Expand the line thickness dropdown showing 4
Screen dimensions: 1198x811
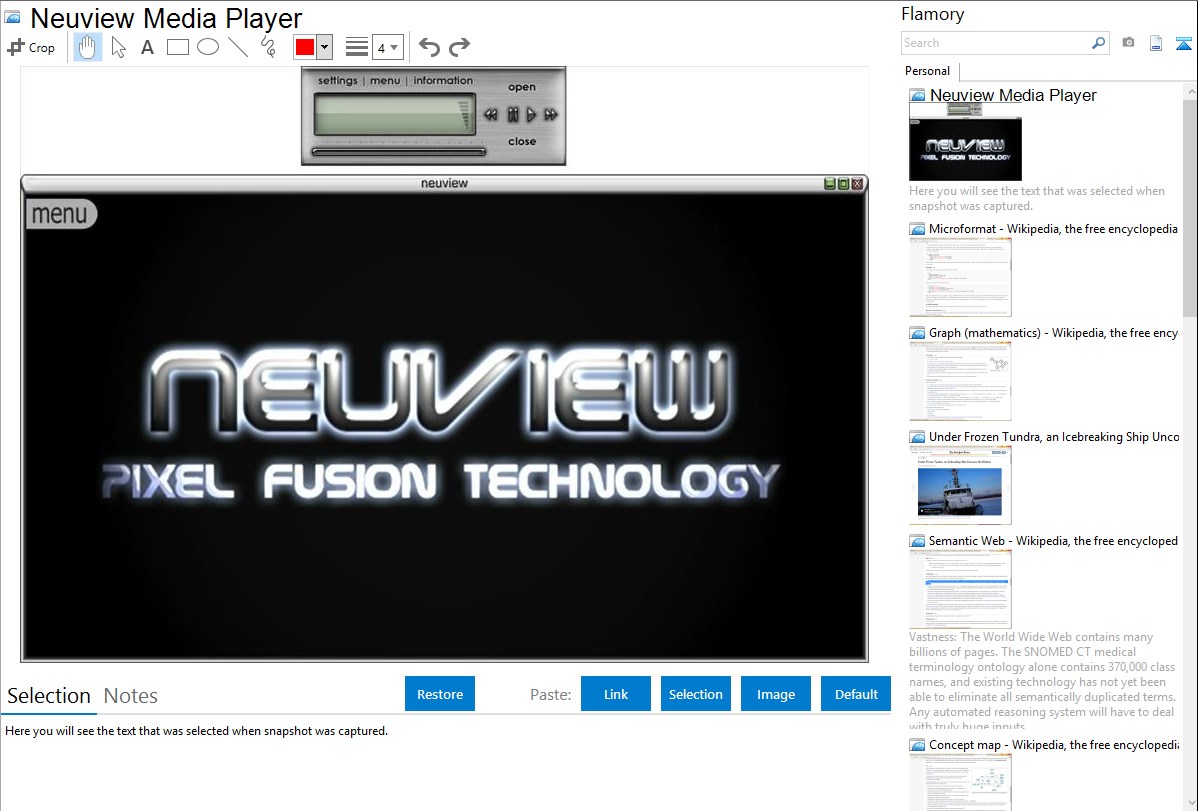(387, 47)
